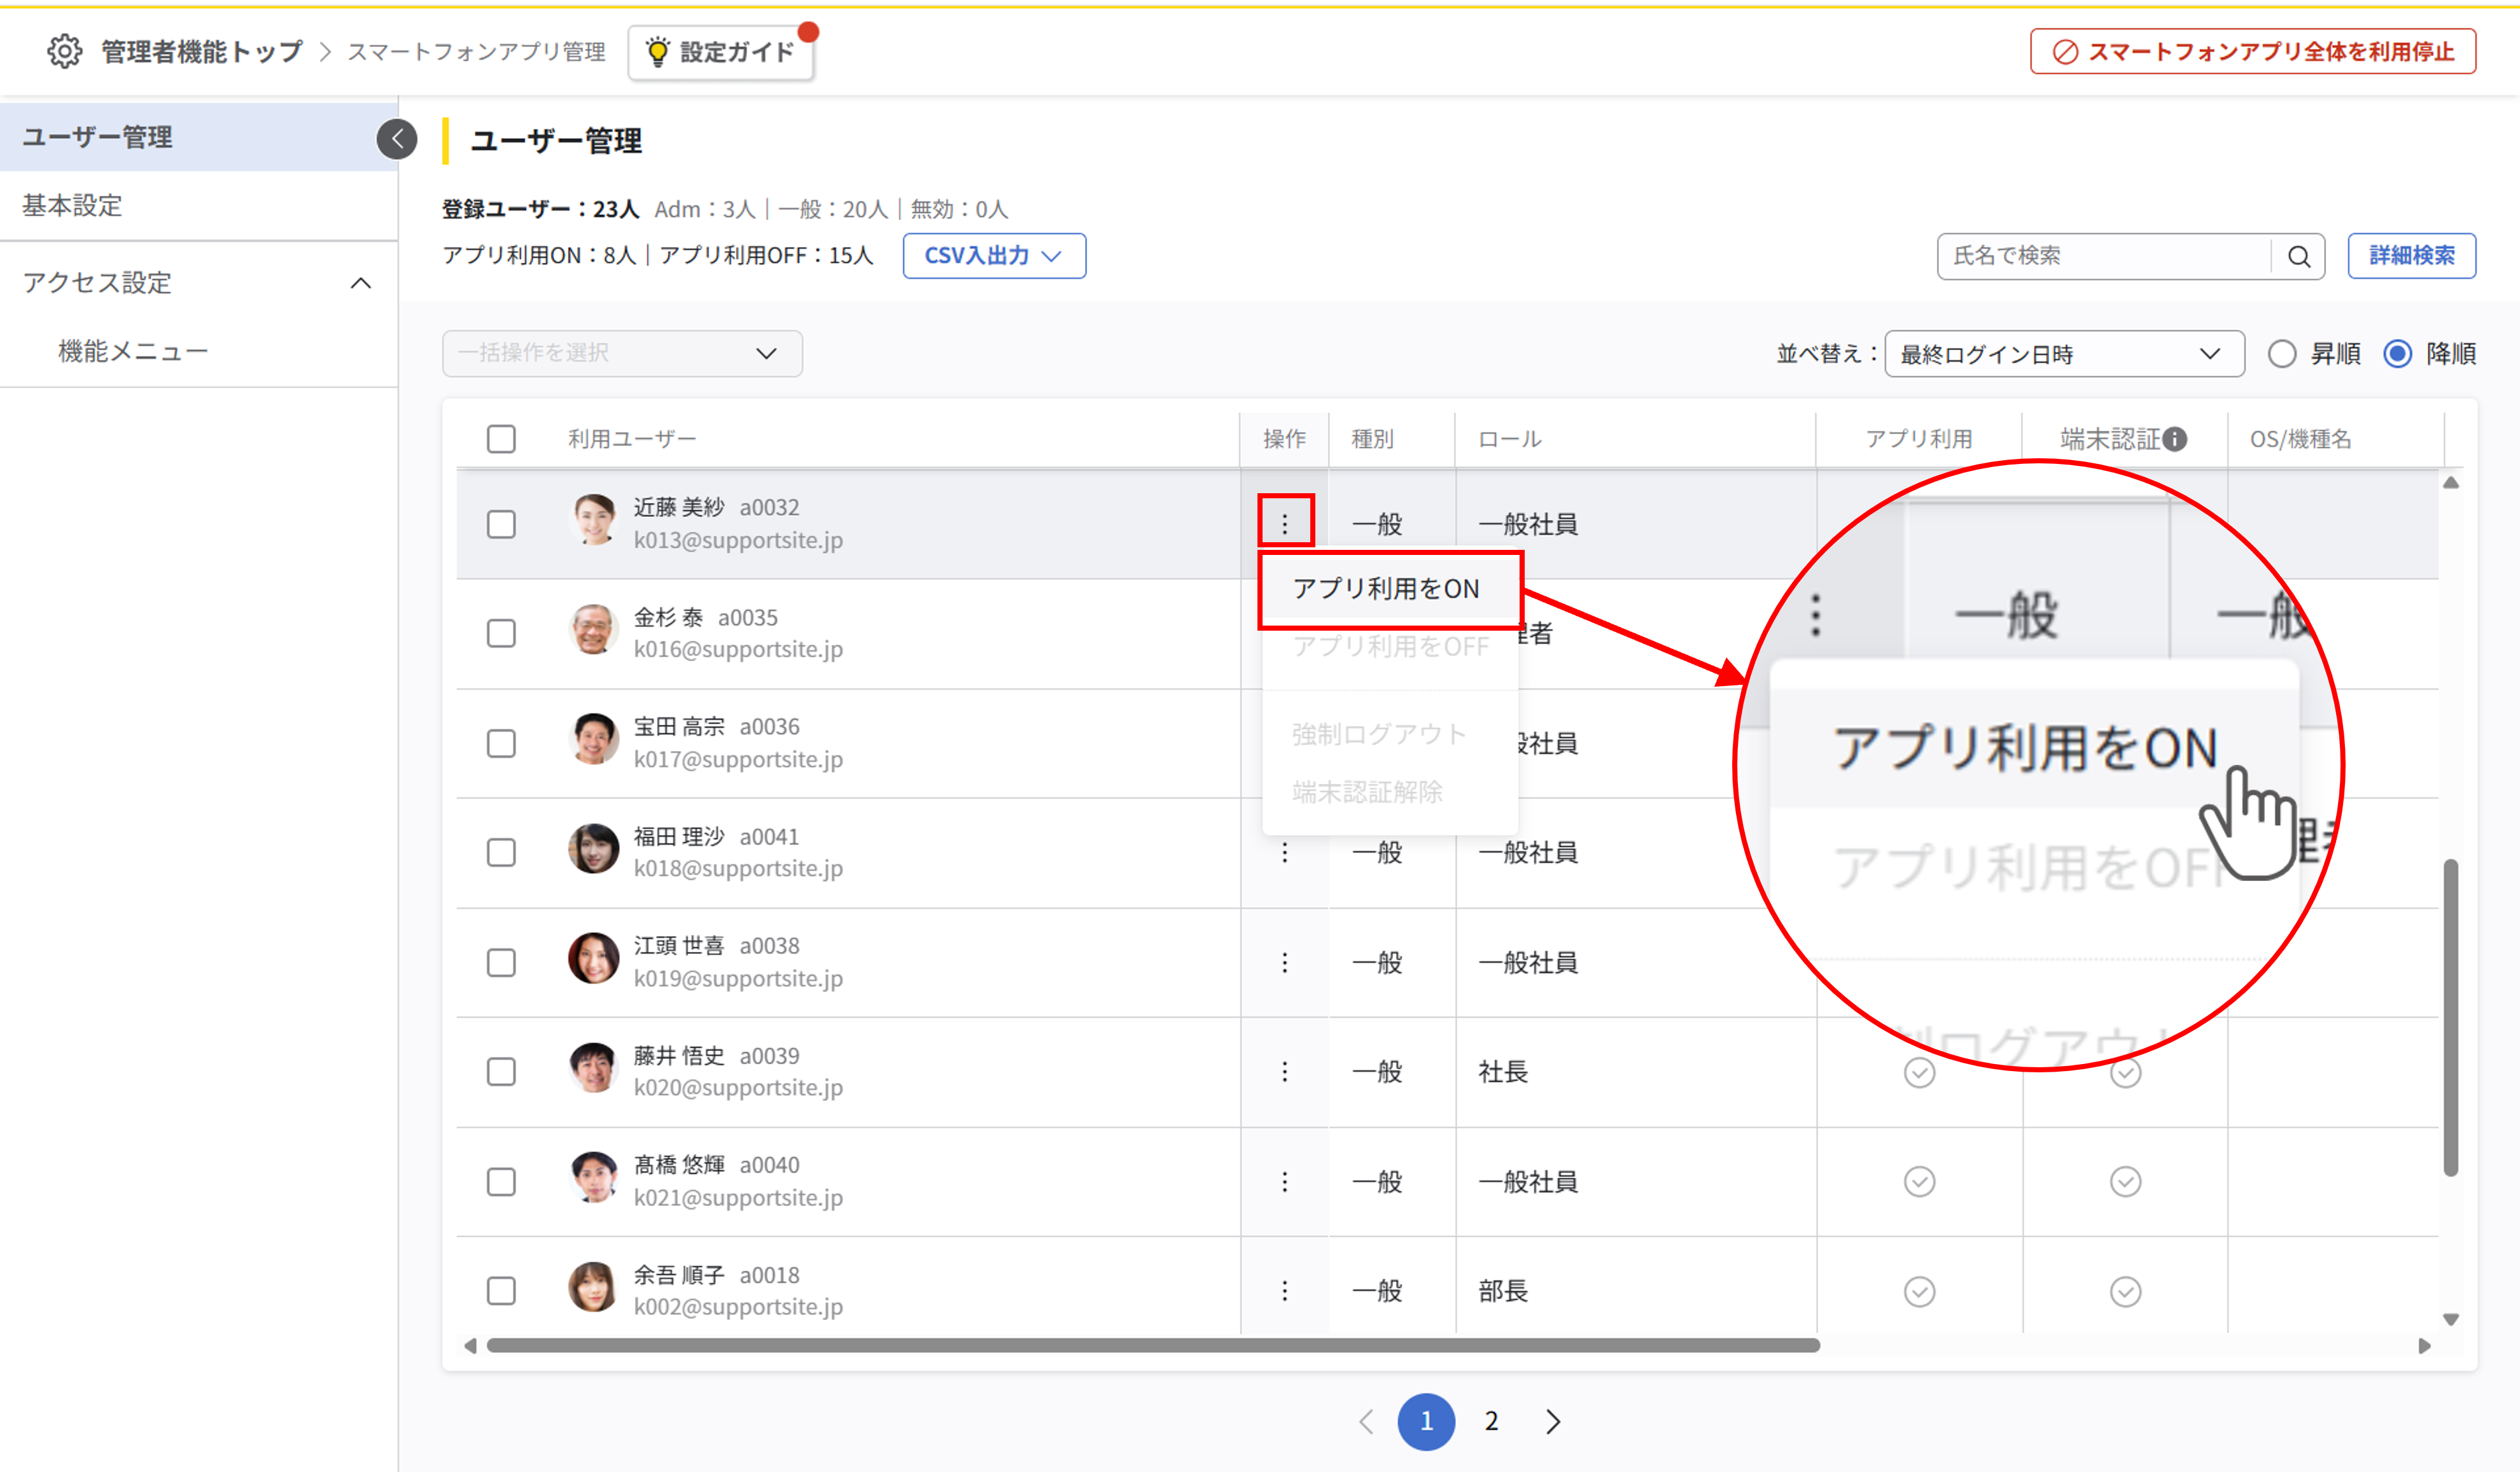Screen dimensions: 2520x1472
Task: Click the 端末認証 info icon
Action: [2174, 439]
